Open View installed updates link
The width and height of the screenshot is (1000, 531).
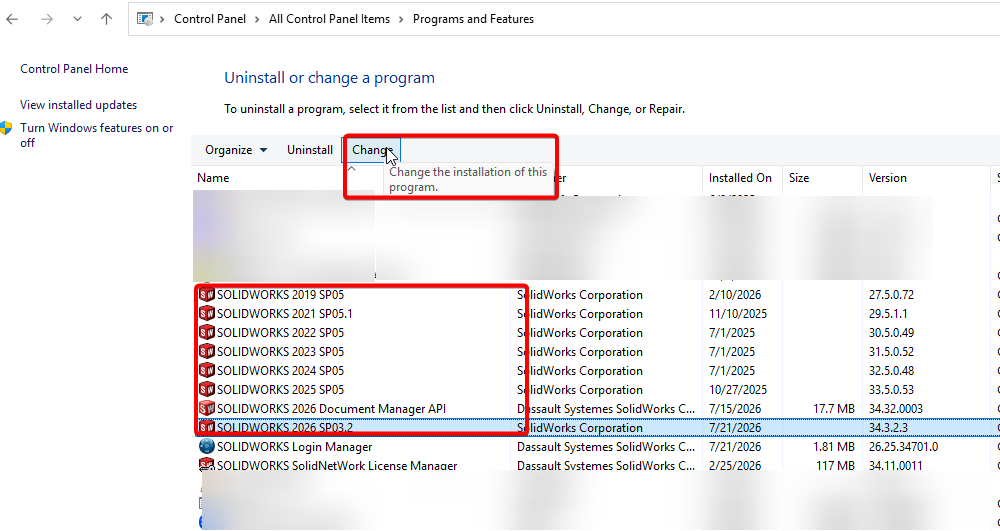pos(78,105)
